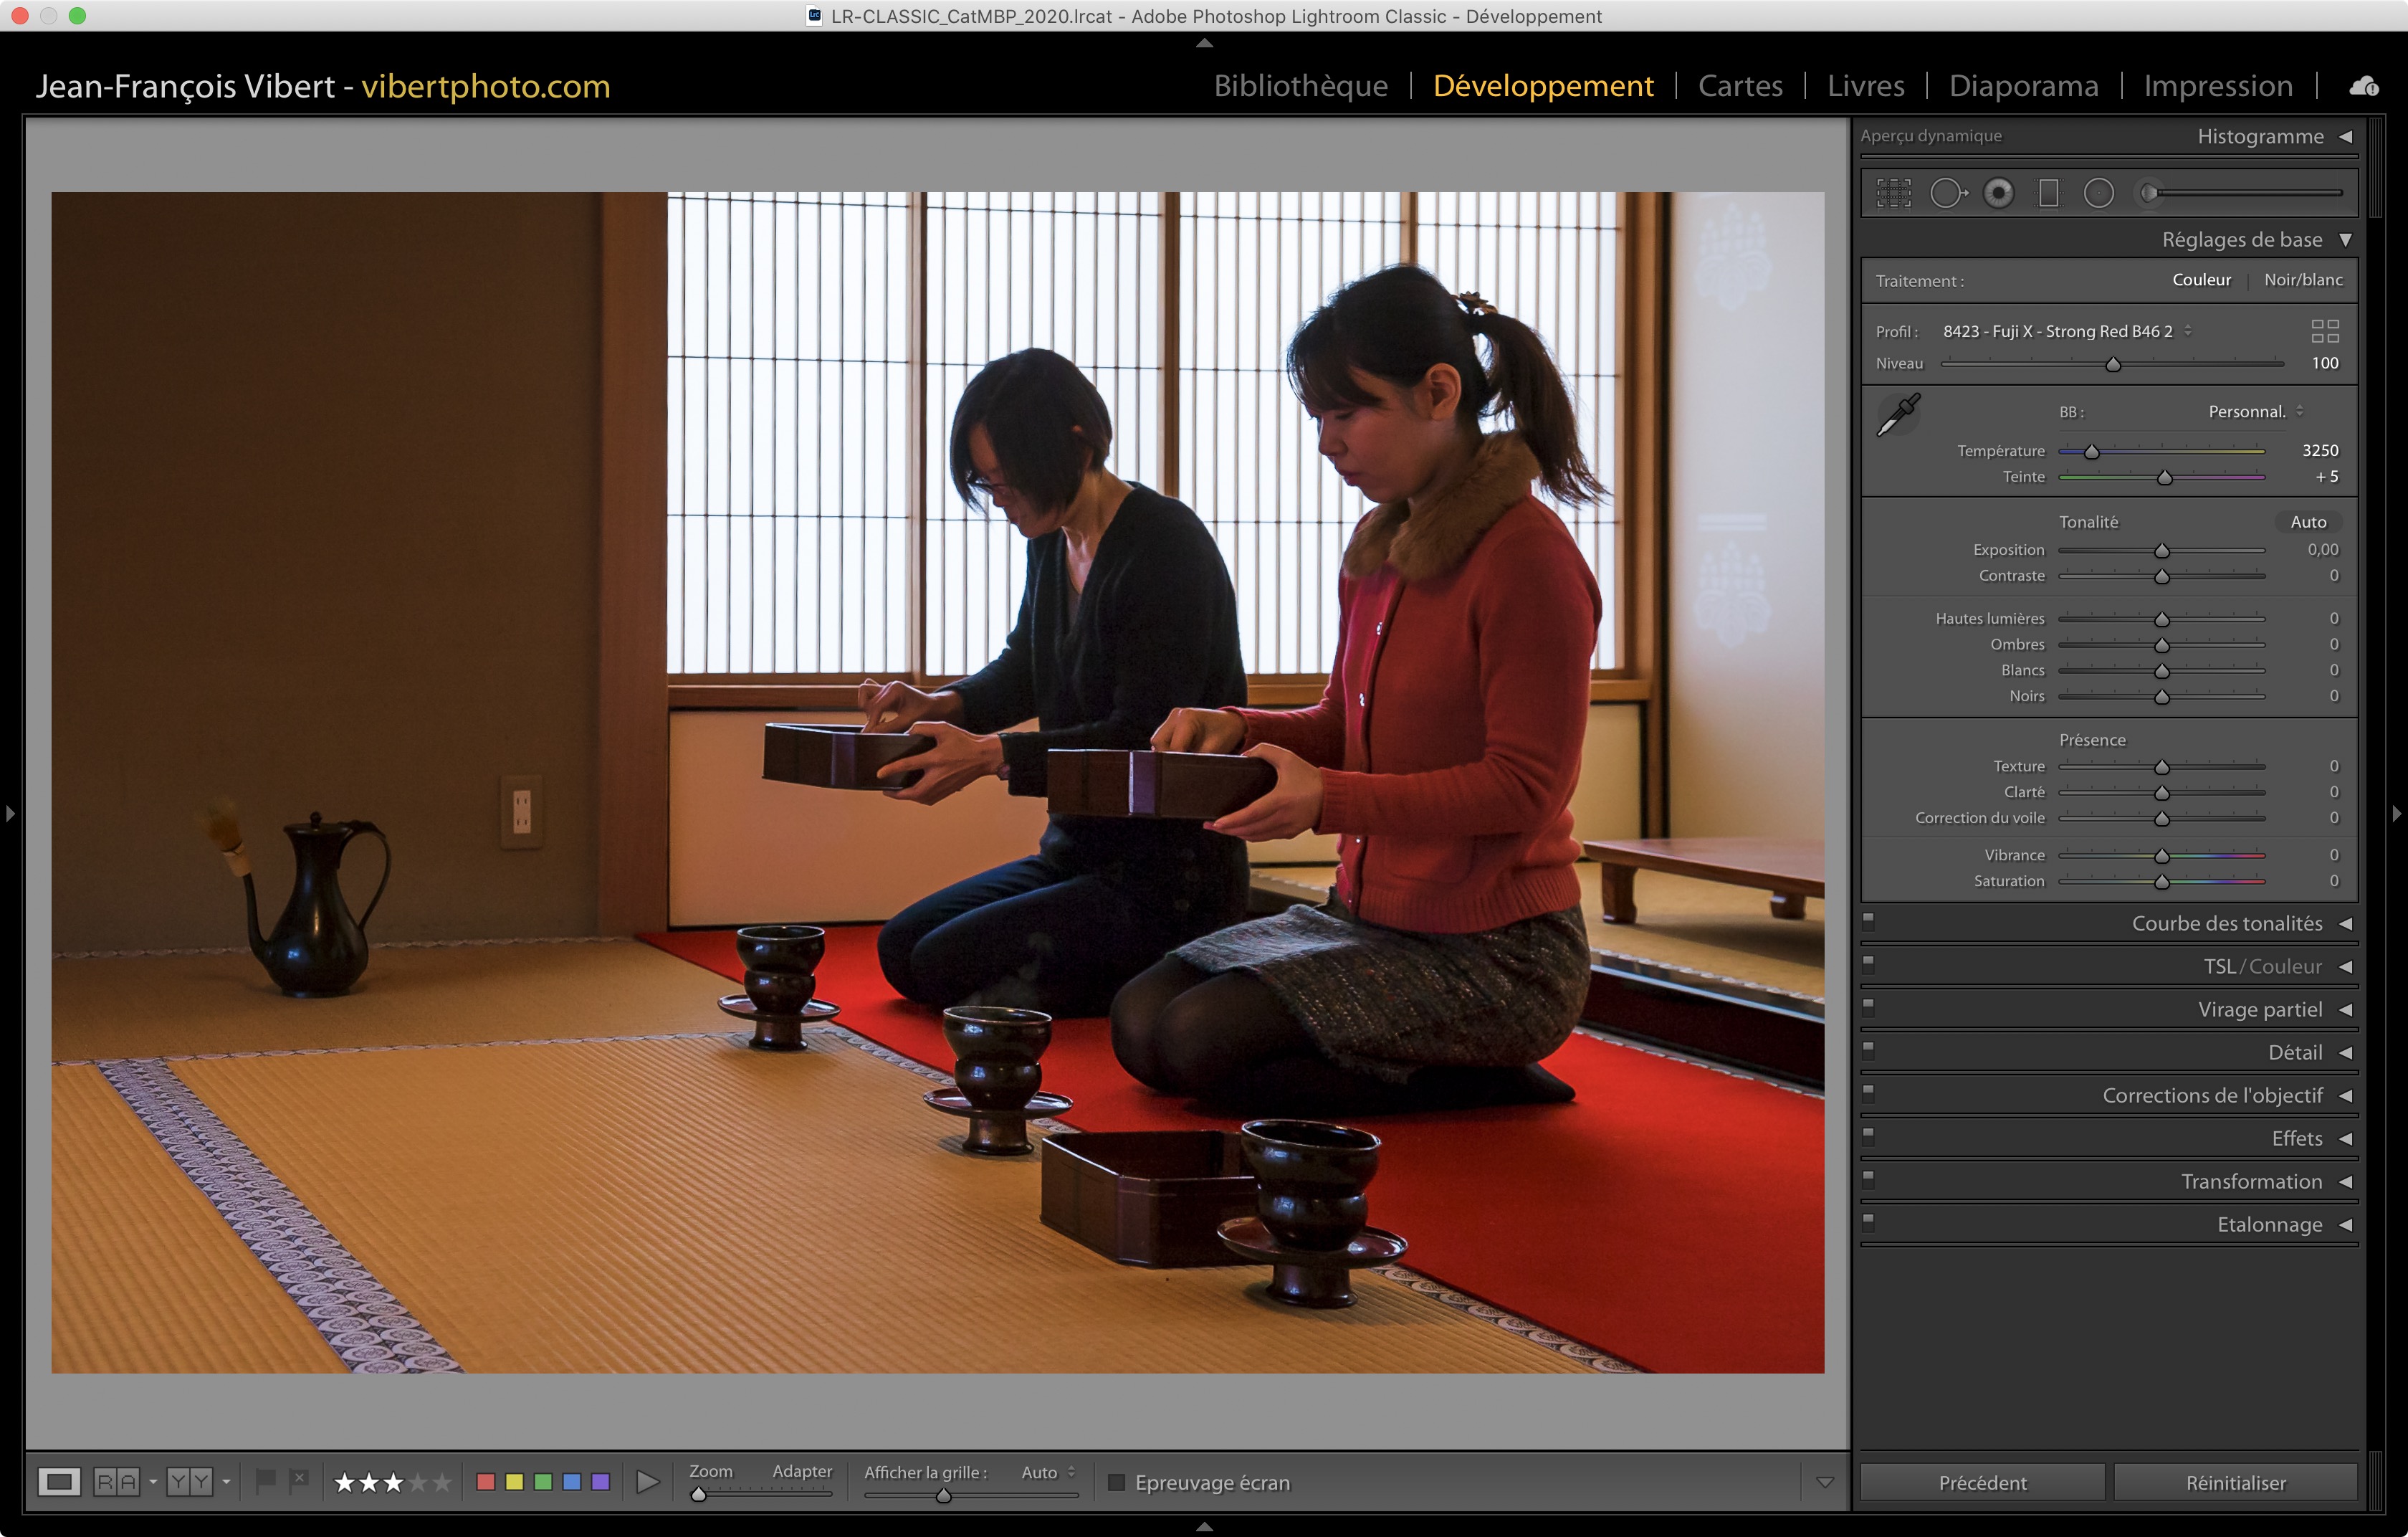Select the Crop Overlay tool
2408x1537 pixels.
click(1893, 193)
